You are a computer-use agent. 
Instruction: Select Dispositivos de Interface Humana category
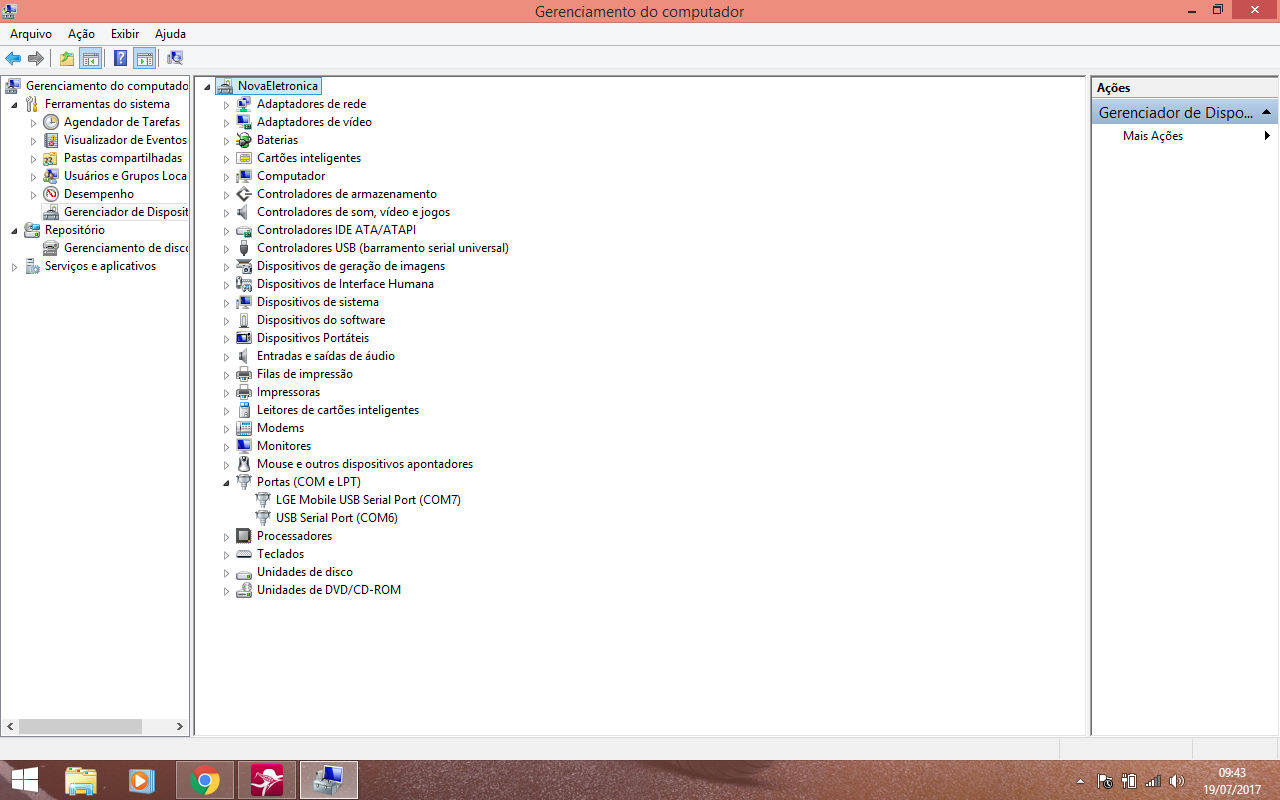coord(345,284)
